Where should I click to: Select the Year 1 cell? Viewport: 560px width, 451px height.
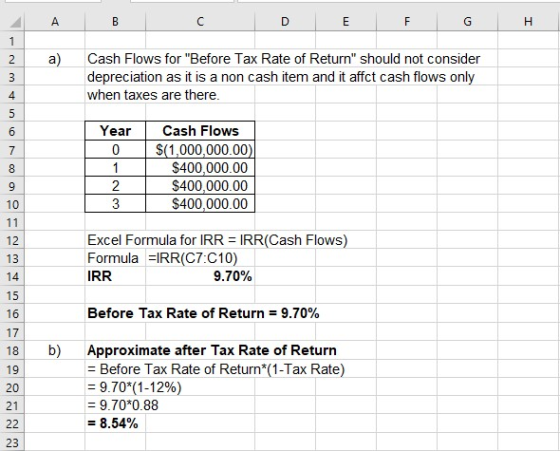coord(115,168)
